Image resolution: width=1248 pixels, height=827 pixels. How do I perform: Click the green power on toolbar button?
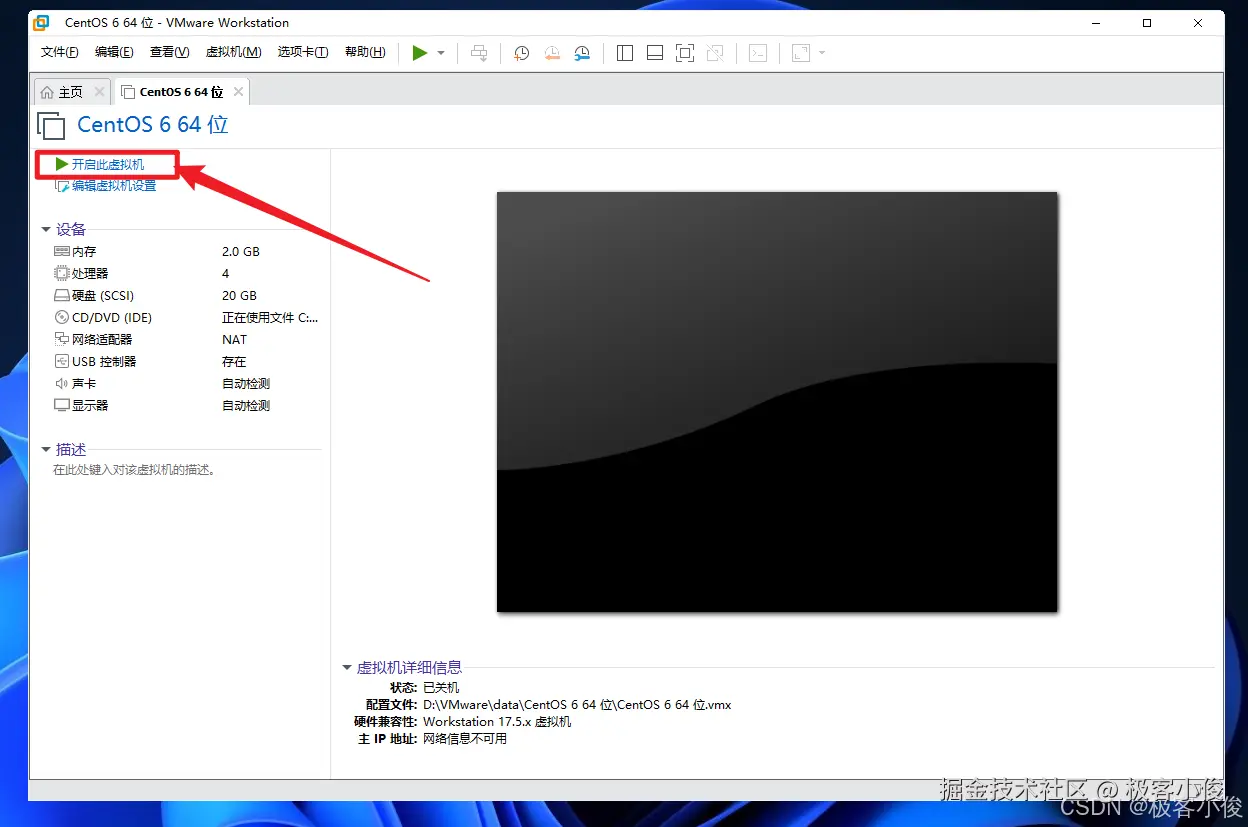tap(420, 53)
